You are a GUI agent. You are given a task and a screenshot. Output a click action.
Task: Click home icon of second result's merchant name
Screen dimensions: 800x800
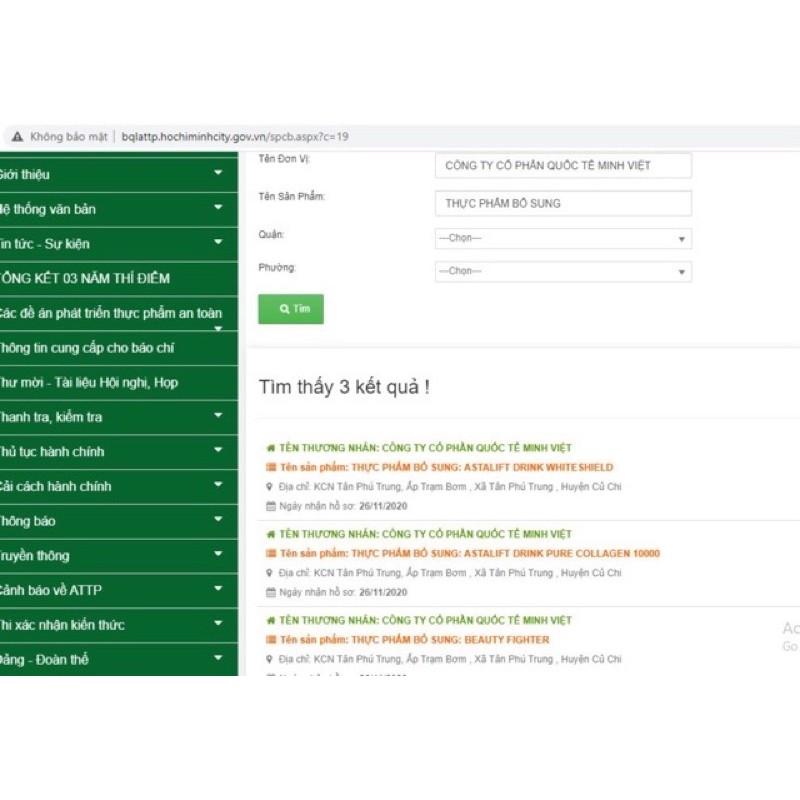pos(271,534)
